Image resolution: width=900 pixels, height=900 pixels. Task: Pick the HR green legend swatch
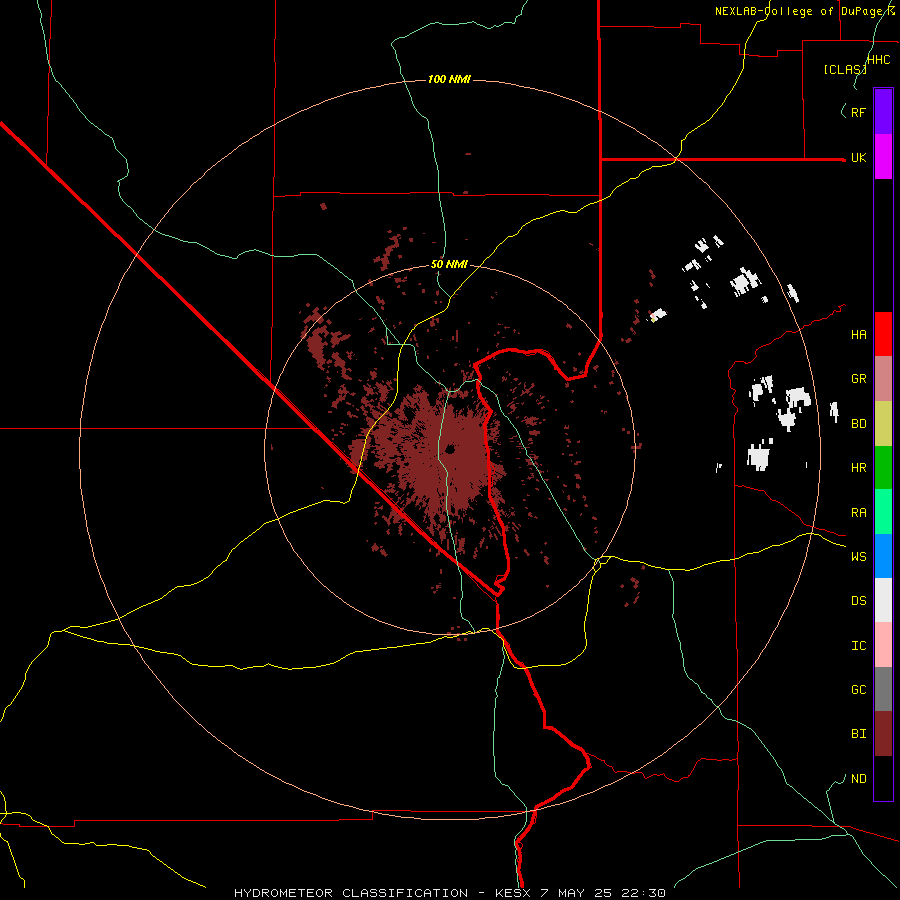[x=883, y=467]
